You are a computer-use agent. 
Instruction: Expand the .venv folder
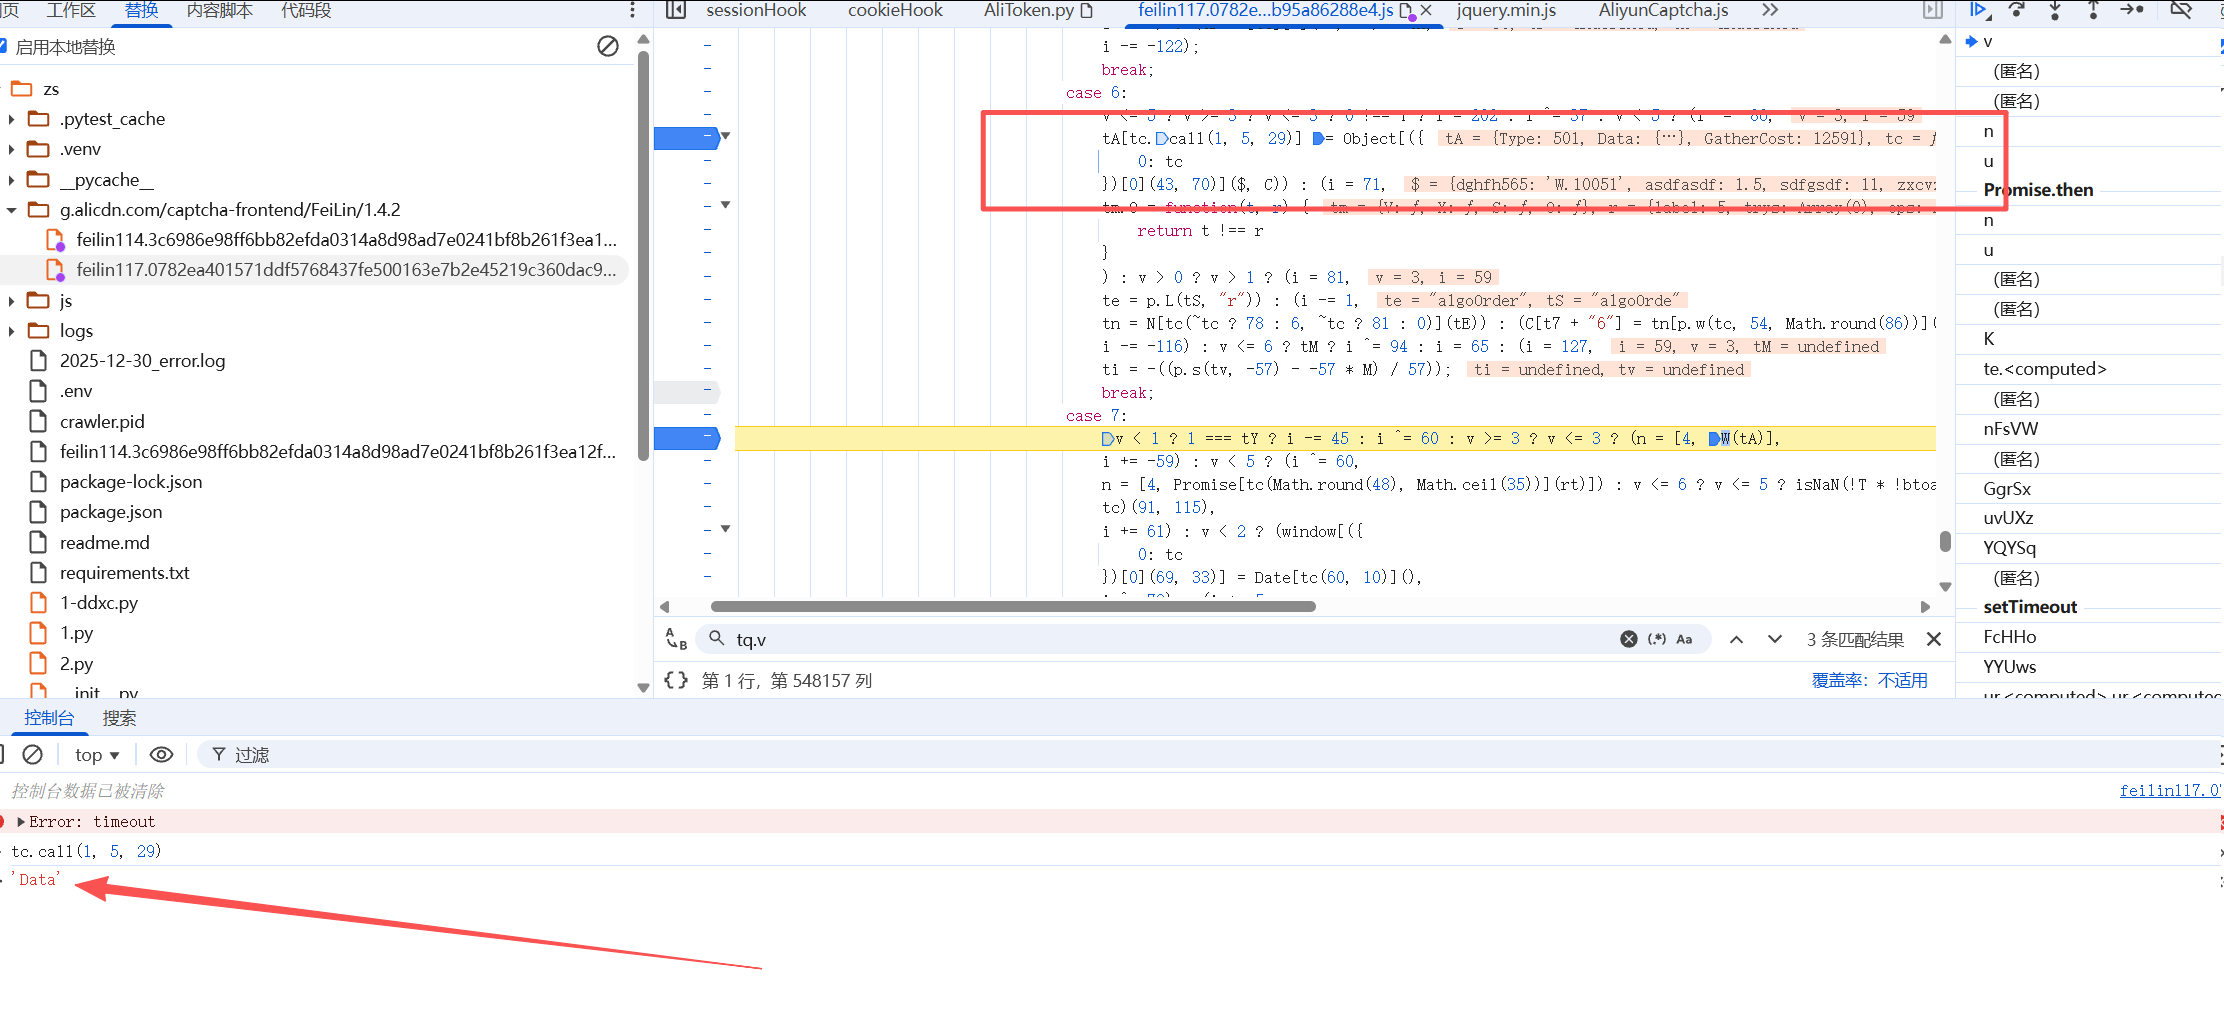11,149
